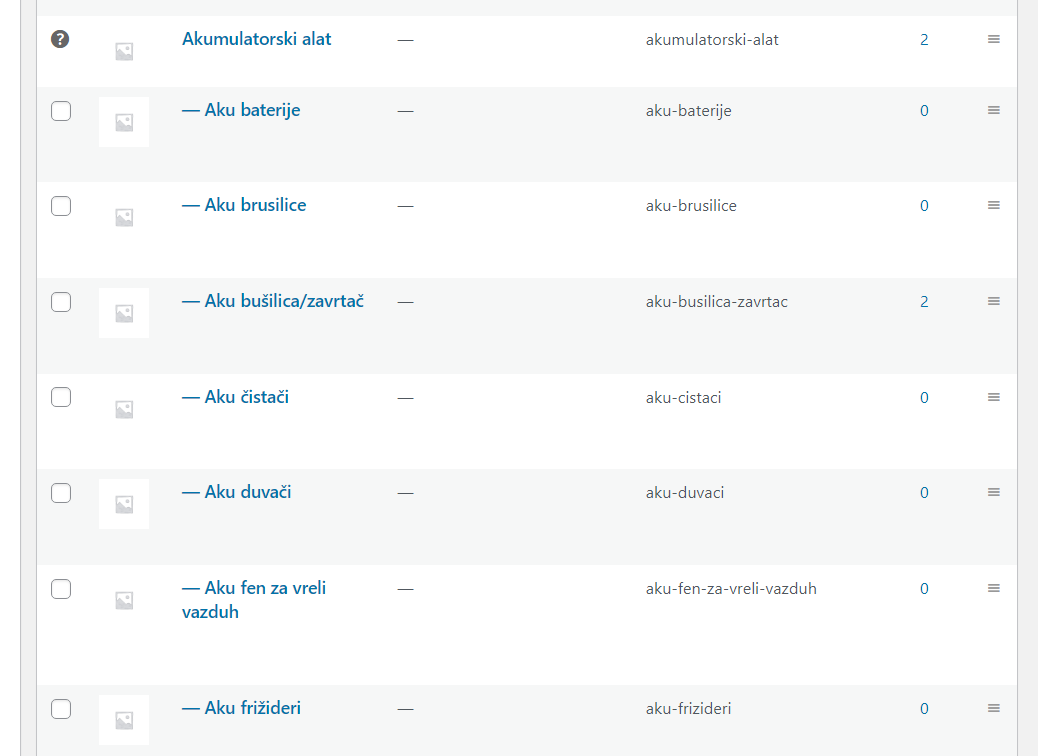Click drag handle for Aku frižideri row
Viewport: 1038px width, 756px height.
pyautogui.click(x=994, y=708)
